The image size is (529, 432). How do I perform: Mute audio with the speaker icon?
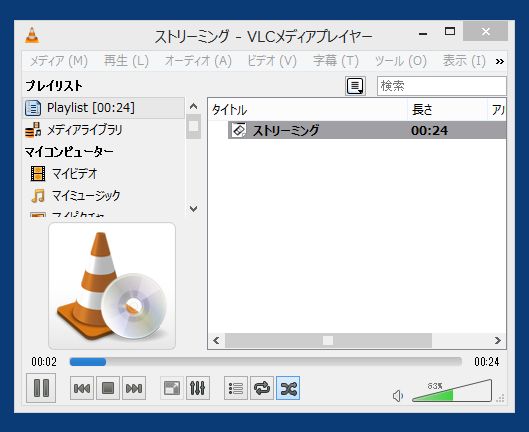pyautogui.click(x=398, y=396)
